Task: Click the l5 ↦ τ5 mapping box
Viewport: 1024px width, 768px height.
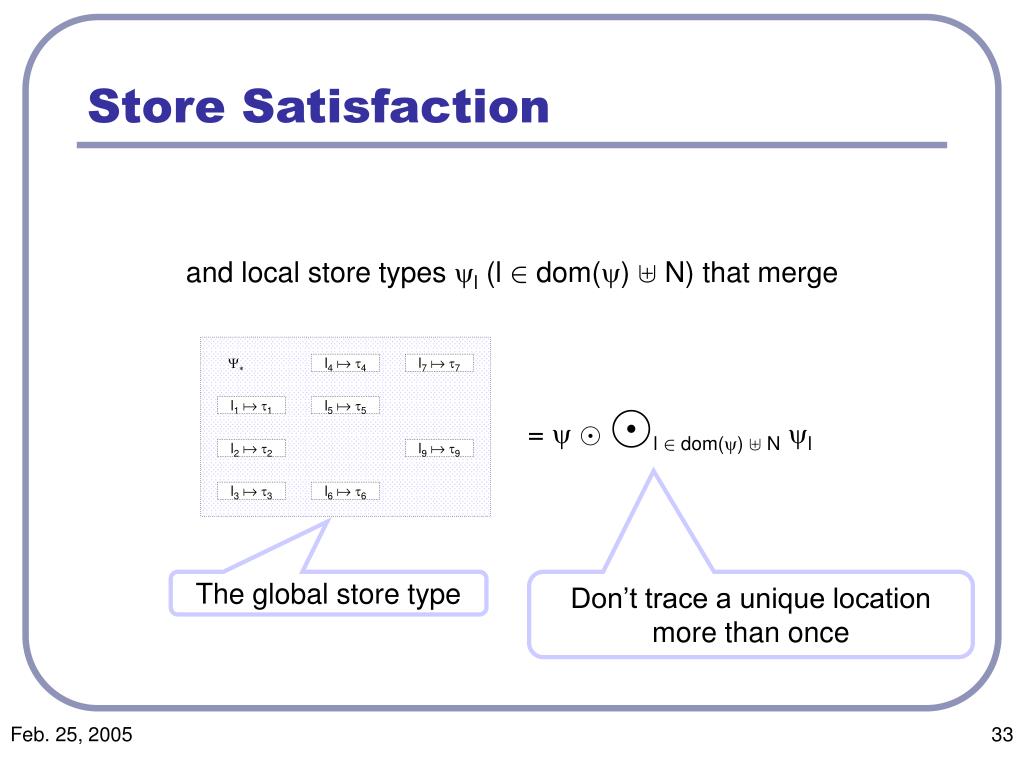Action: [x=345, y=406]
